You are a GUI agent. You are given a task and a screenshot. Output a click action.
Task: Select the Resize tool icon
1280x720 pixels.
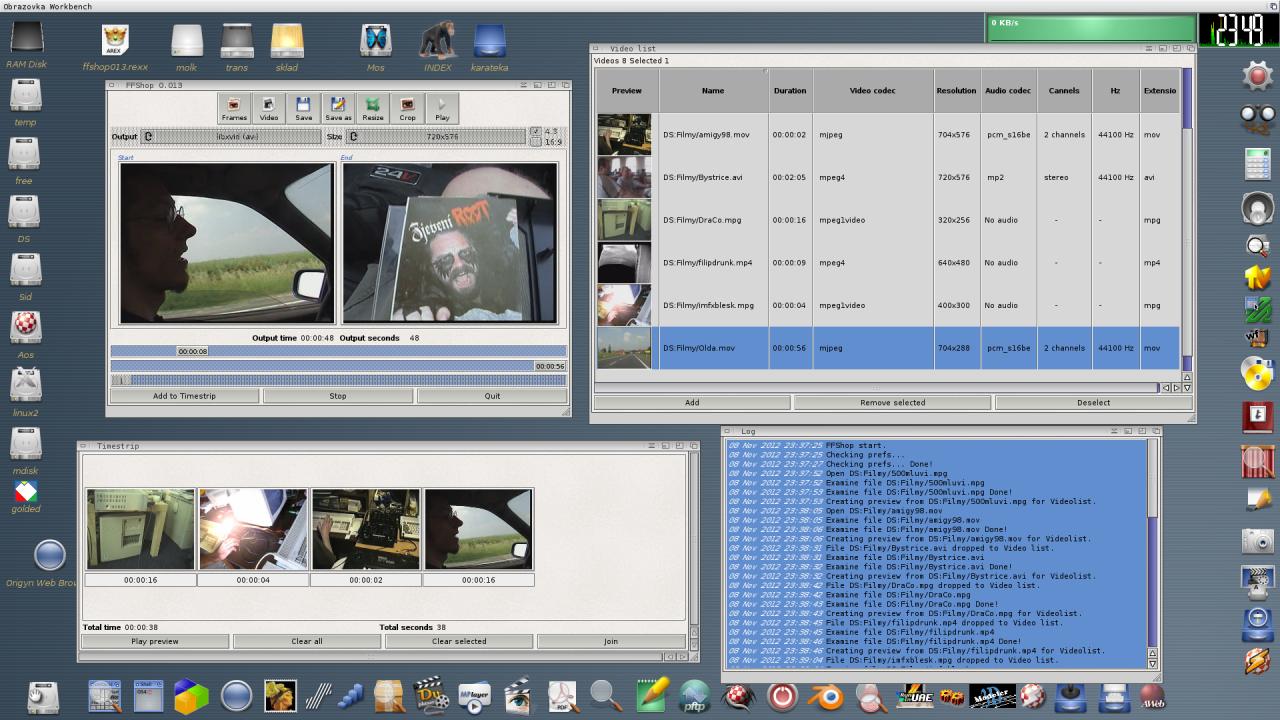(373, 108)
